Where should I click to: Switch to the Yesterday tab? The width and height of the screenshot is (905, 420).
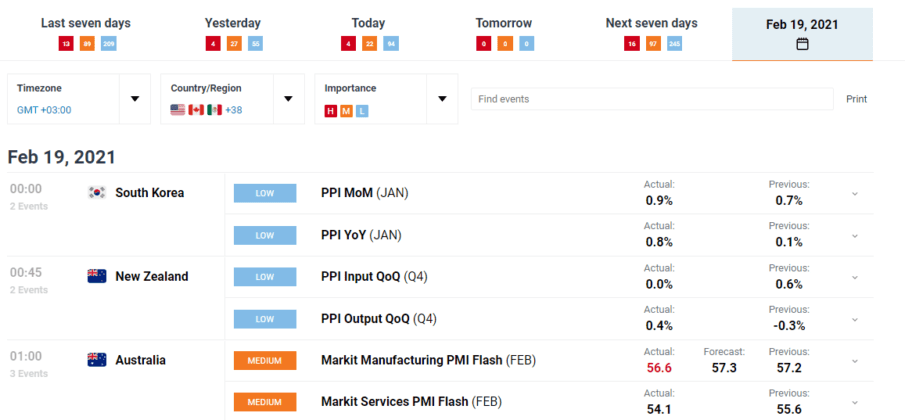232,23
